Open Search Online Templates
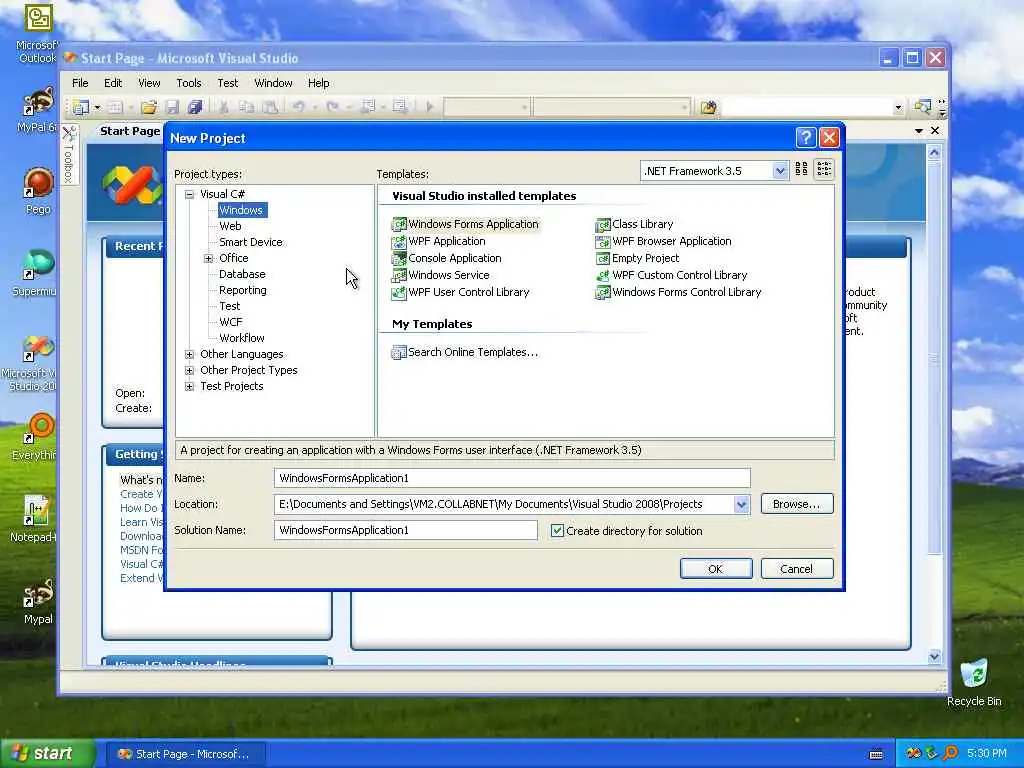1024x768 pixels. click(465, 352)
